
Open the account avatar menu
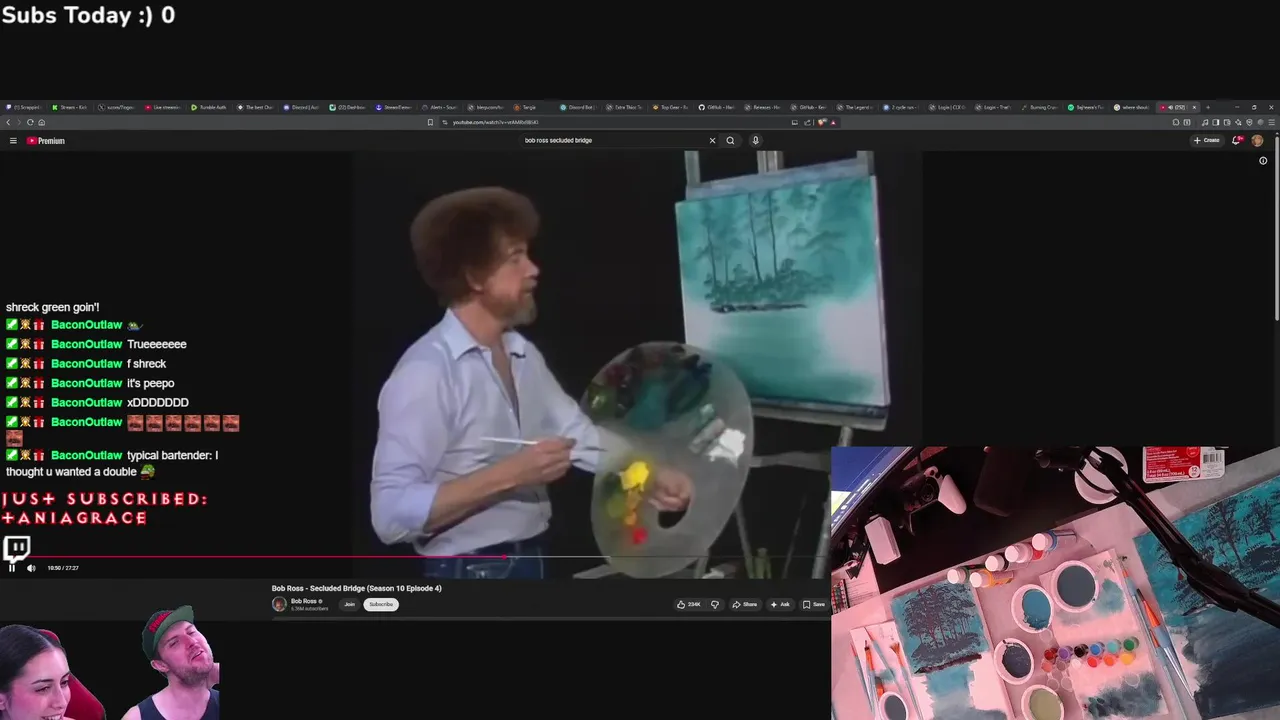[x=1257, y=140]
